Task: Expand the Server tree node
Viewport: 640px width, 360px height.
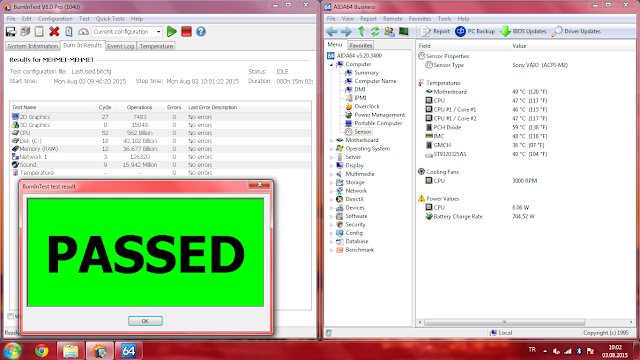Action: coord(331,157)
